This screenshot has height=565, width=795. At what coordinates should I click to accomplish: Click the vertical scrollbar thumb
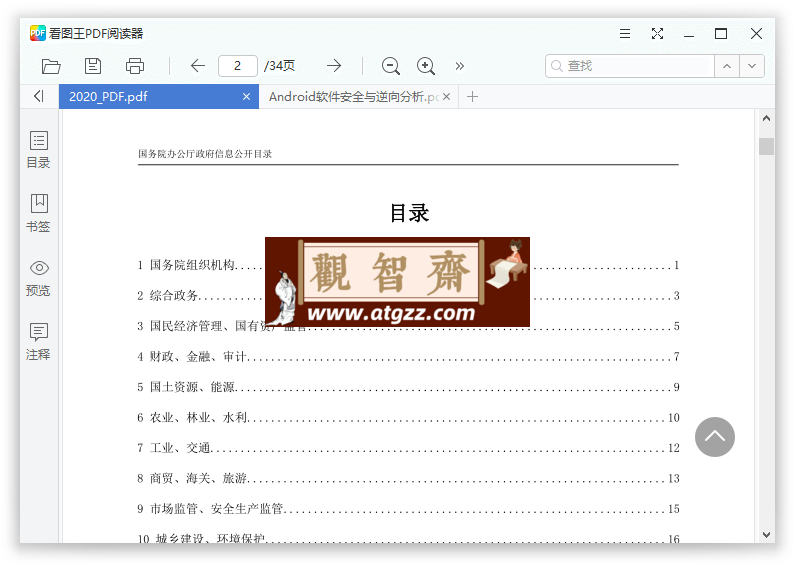[x=766, y=147]
